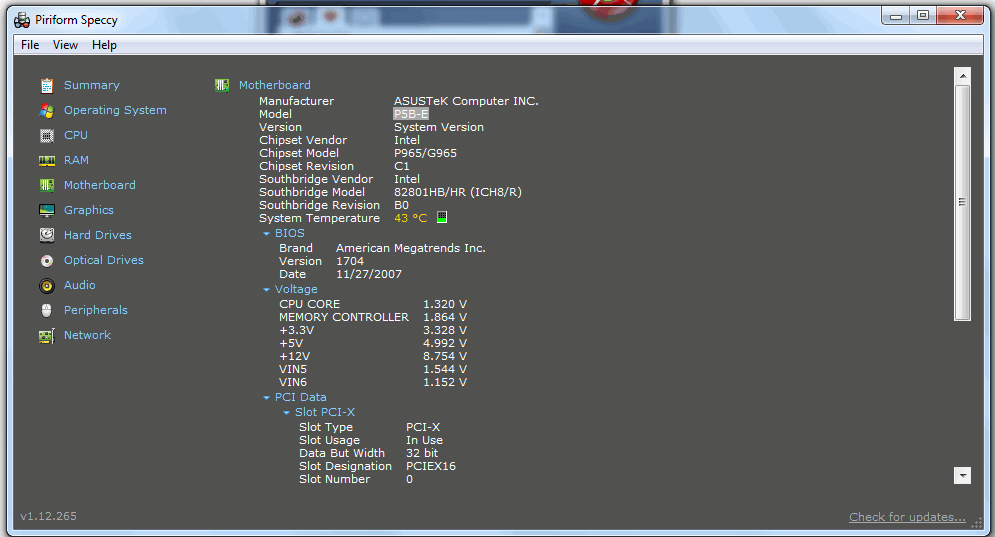Show RAM details

pos(76,160)
